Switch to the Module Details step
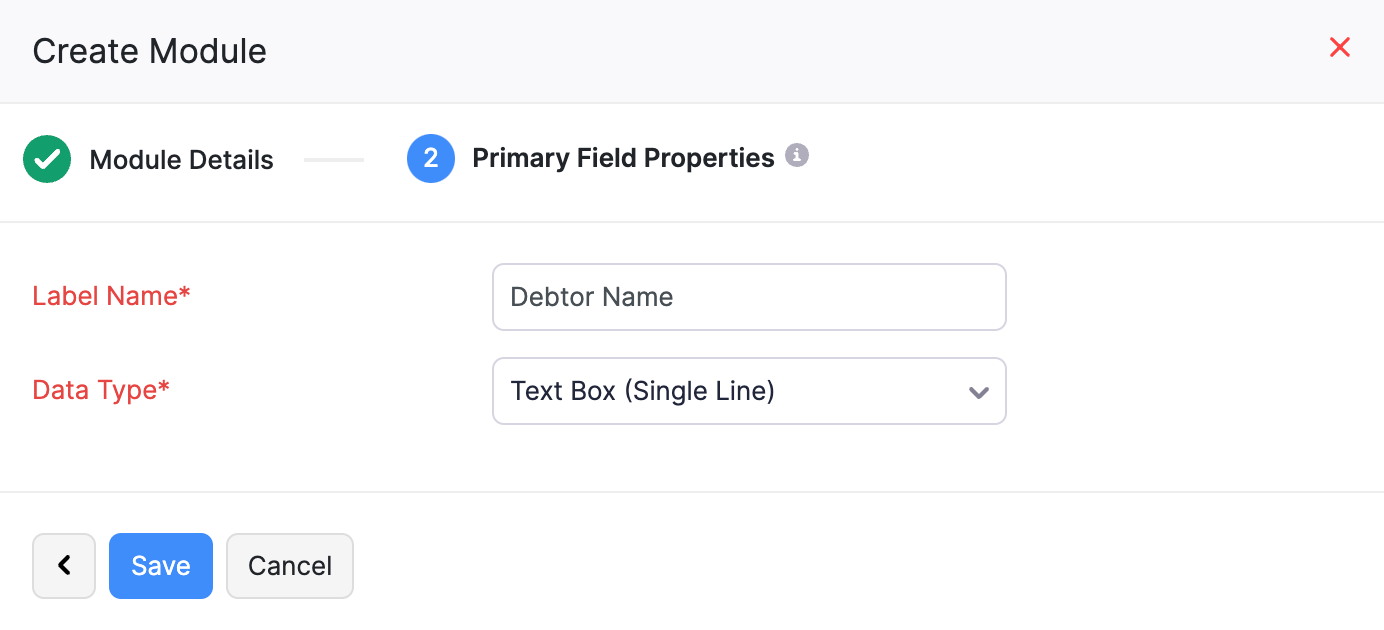 pyautogui.click(x=180, y=158)
